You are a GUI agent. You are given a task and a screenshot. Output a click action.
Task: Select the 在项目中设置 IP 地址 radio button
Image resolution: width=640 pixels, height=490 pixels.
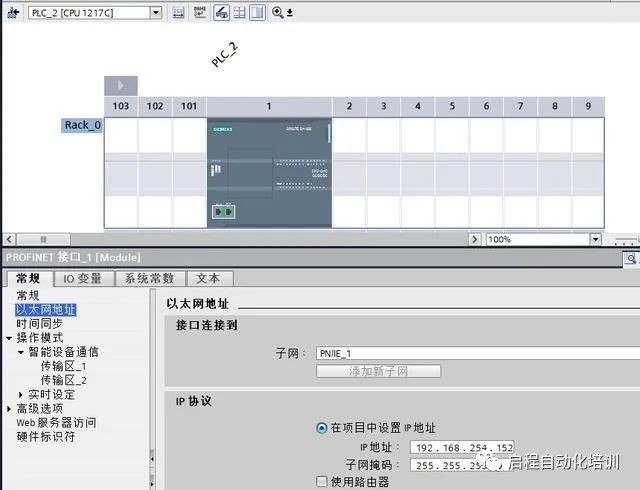(x=322, y=428)
